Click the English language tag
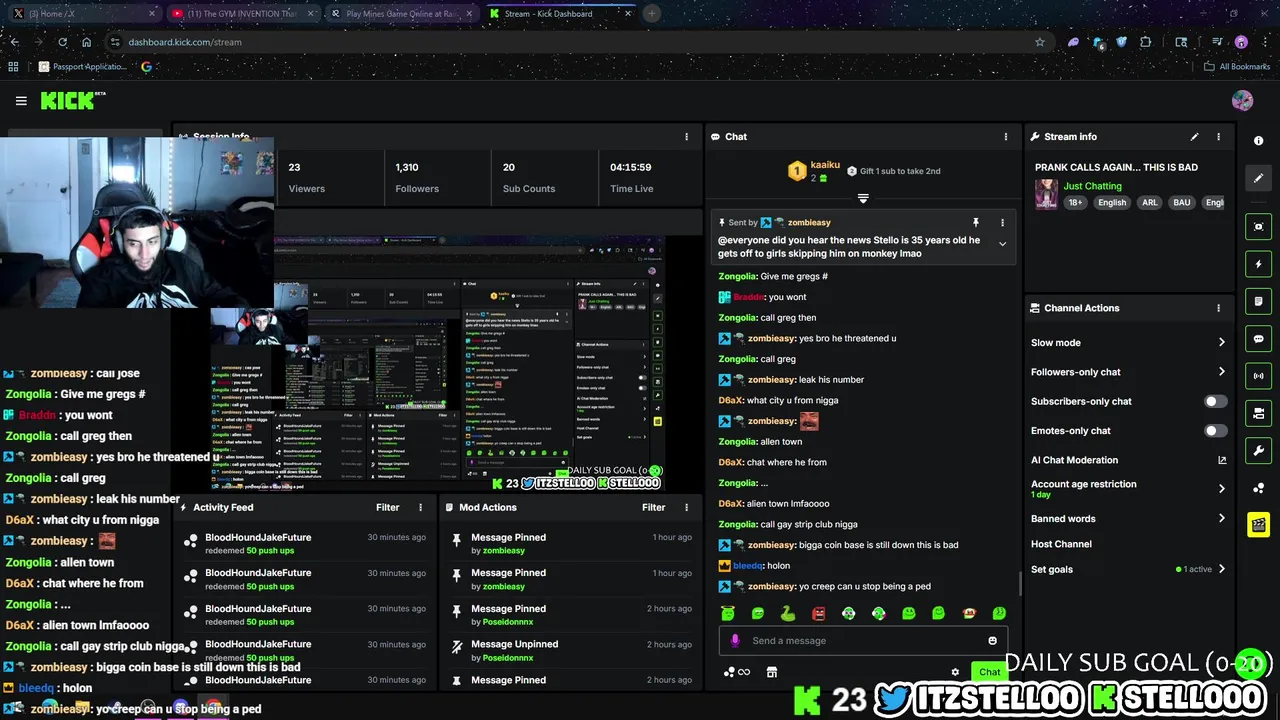The image size is (1280, 720). click(1112, 203)
